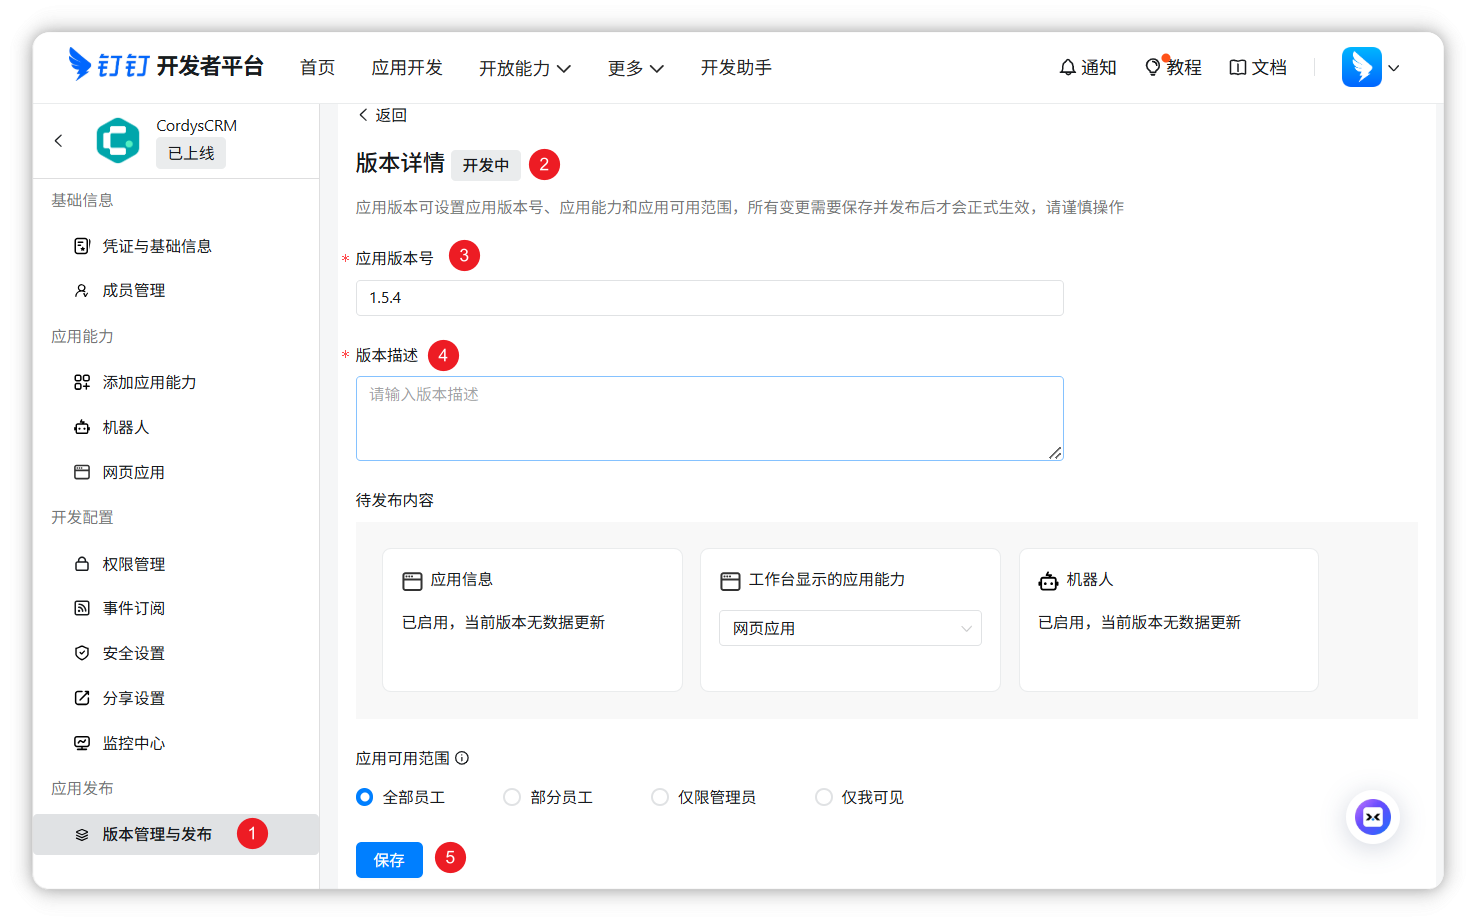Click the 网页应用 sidebar window icon

pos(82,472)
